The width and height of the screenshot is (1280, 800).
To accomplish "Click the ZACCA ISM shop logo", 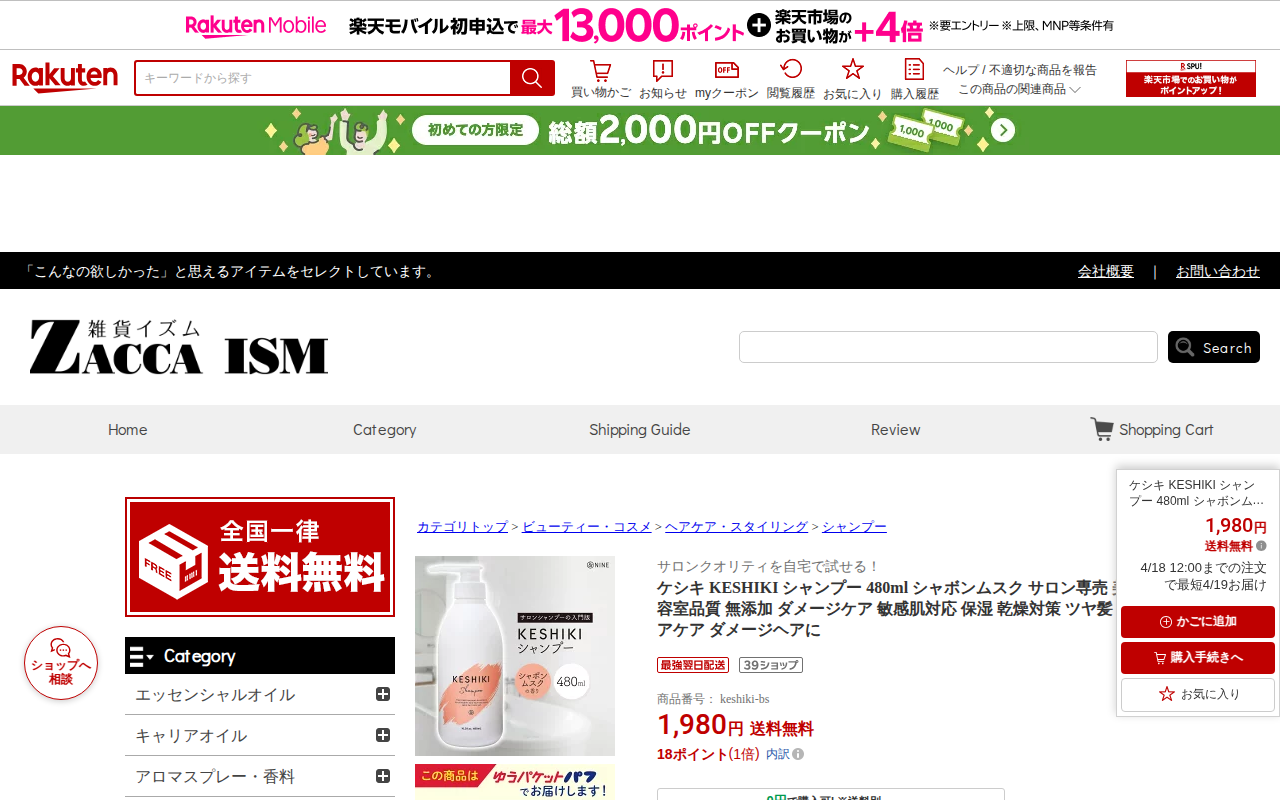I will (x=179, y=347).
